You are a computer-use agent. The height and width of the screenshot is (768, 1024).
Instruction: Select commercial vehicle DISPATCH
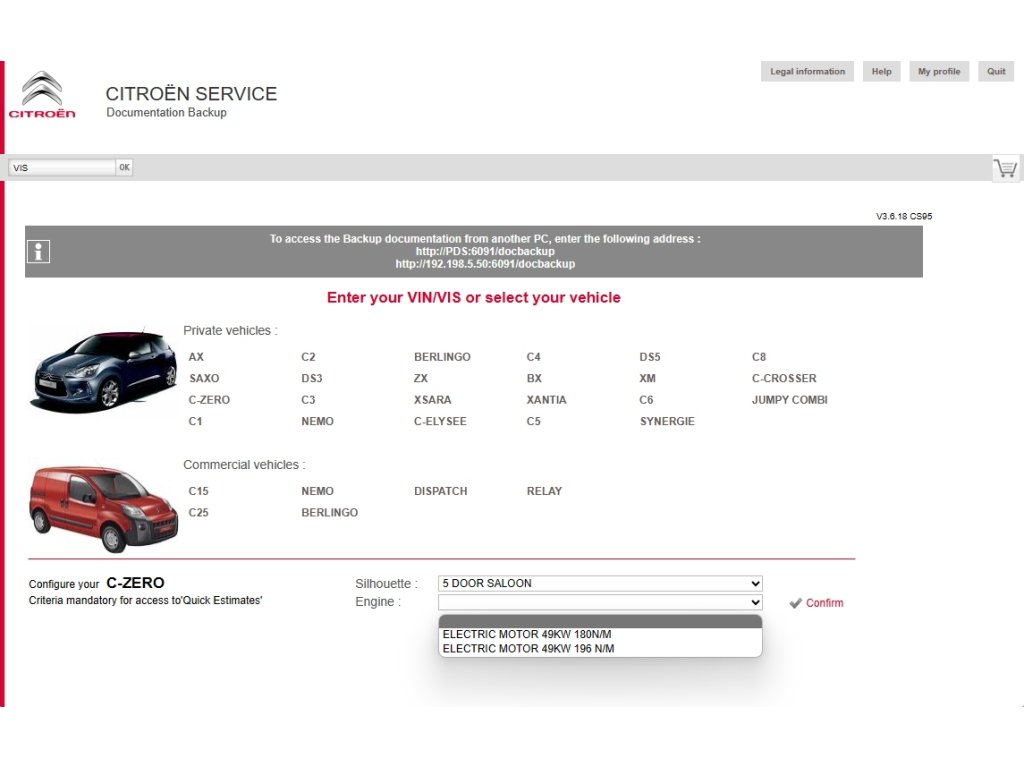[441, 491]
